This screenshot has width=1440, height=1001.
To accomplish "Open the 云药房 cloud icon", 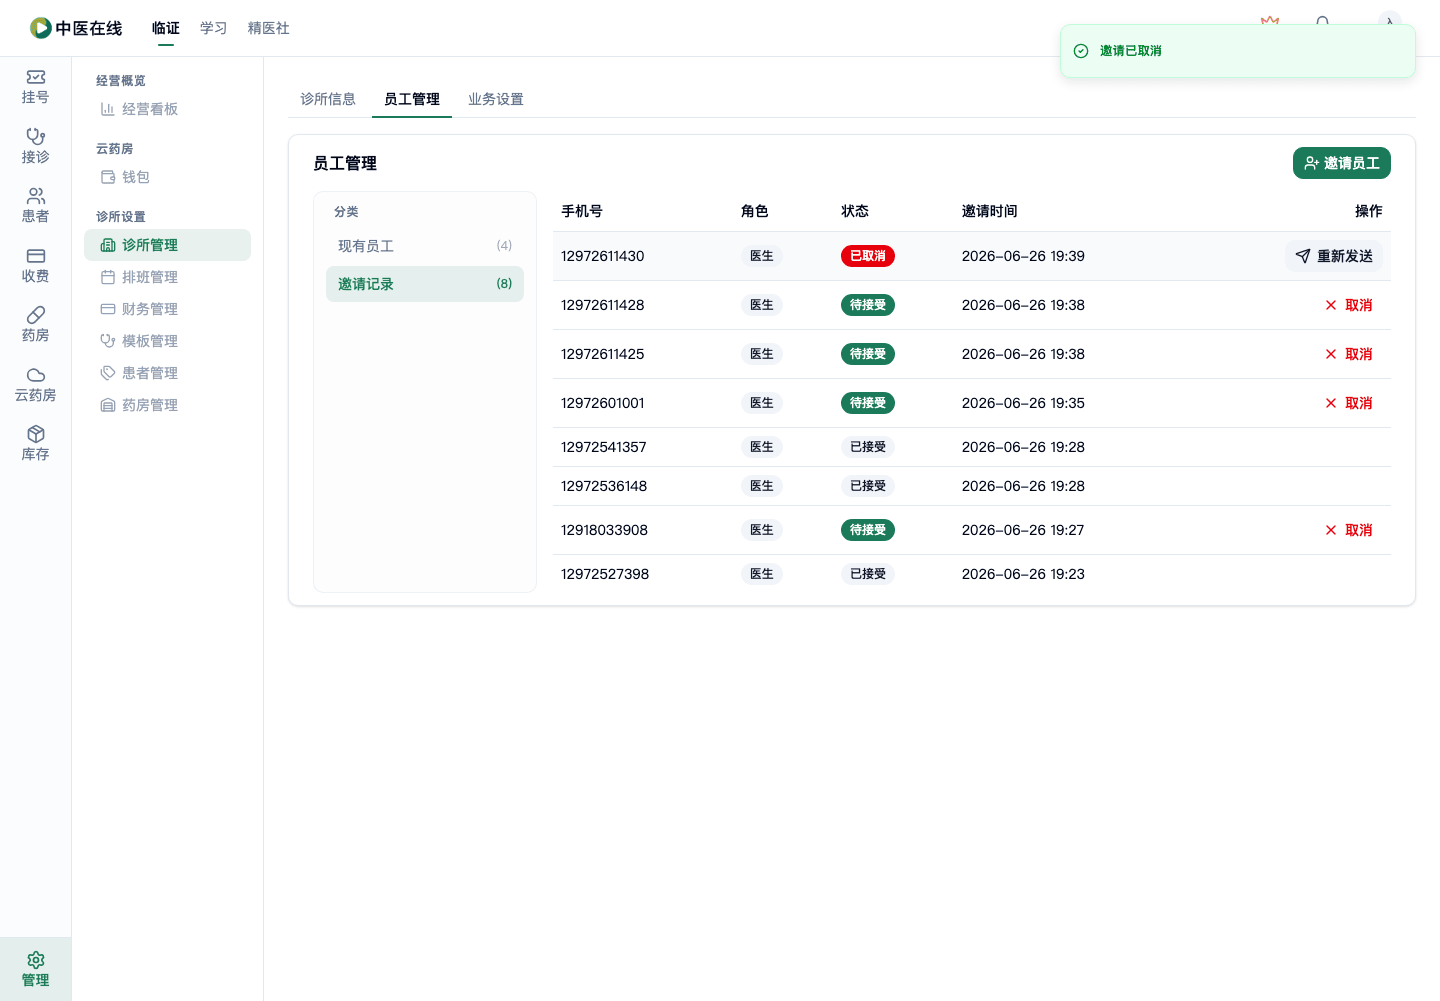I will [36, 375].
